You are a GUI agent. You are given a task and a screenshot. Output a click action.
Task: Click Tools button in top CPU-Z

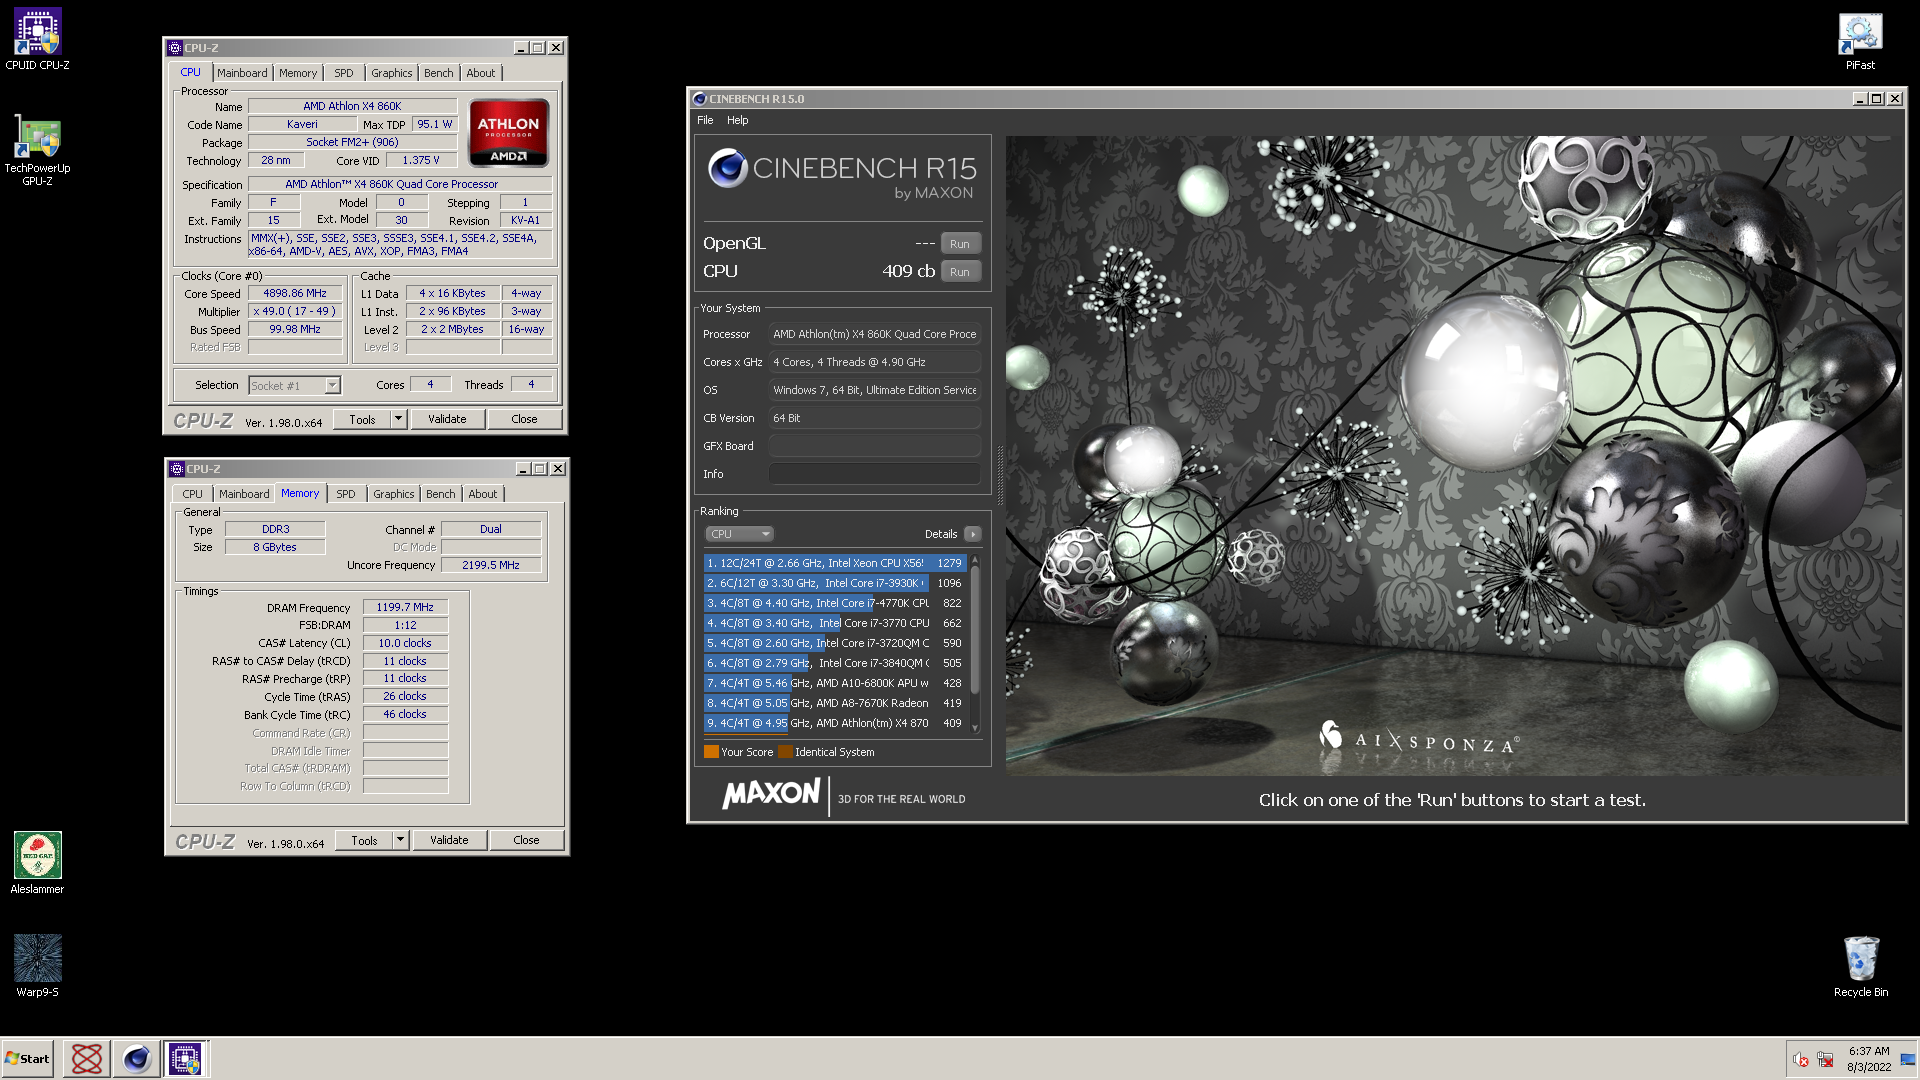pos(362,420)
